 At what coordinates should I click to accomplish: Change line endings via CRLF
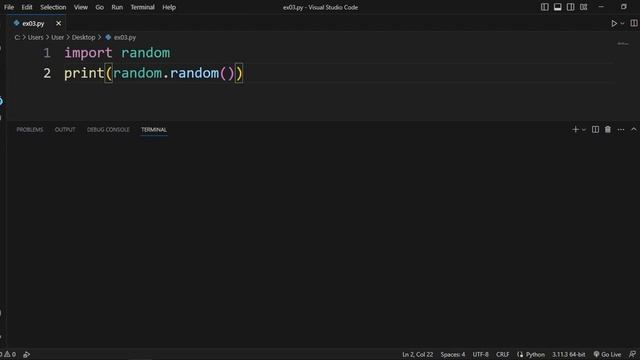(x=502, y=354)
